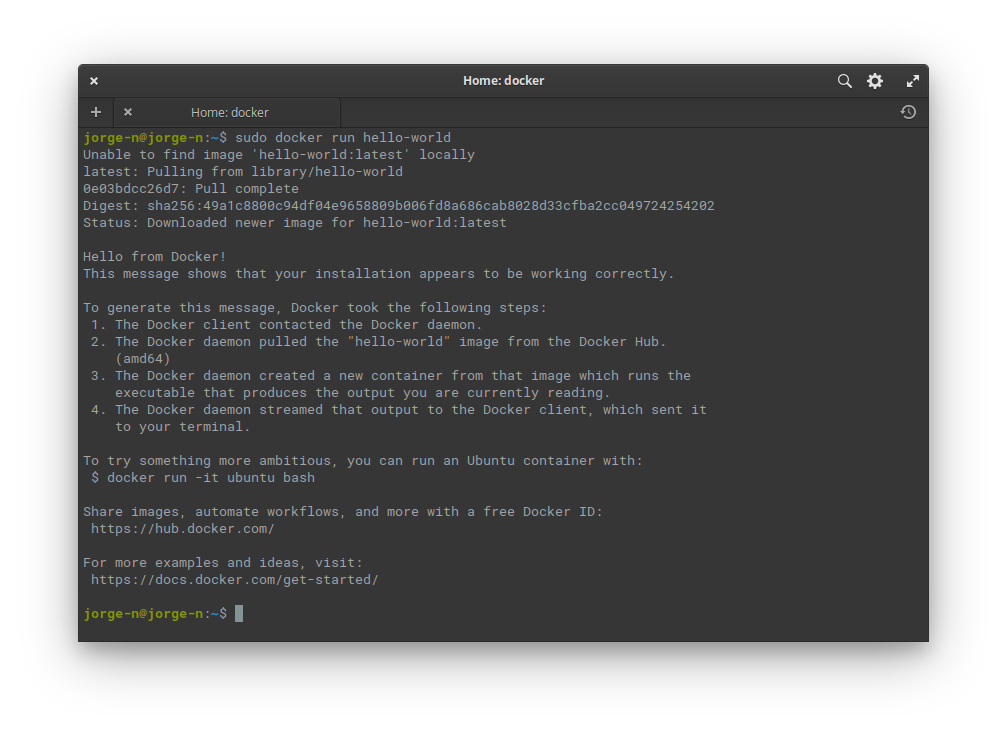
Task: Click 'Status: Downloaded newer image' line
Action: [x=295, y=223]
